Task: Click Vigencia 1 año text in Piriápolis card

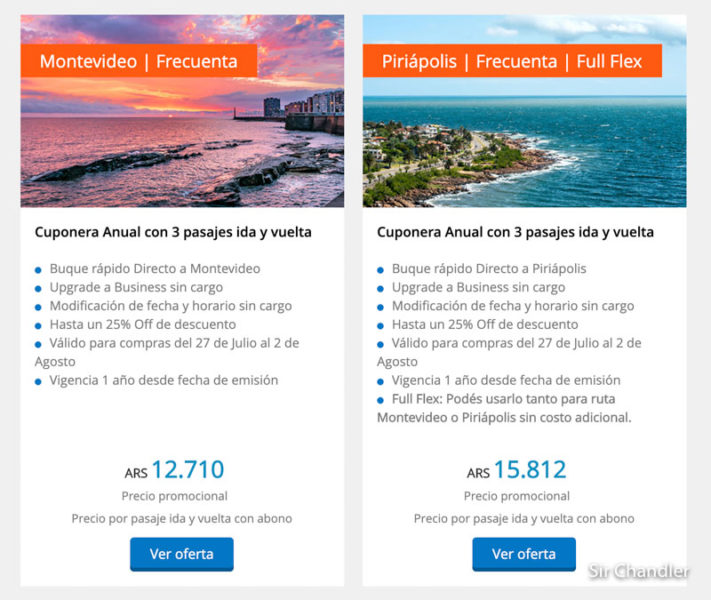Action: [506, 380]
